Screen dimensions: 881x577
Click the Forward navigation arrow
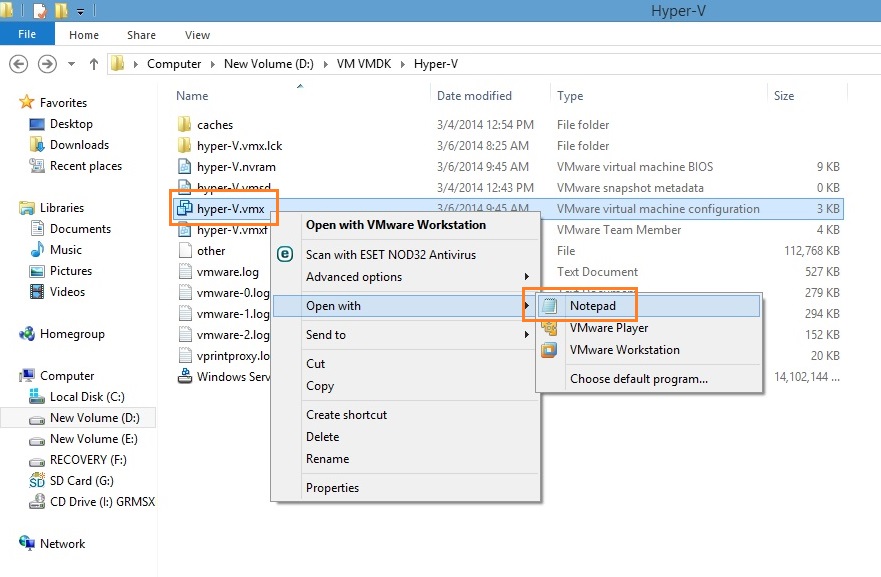[x=47, y=64]
